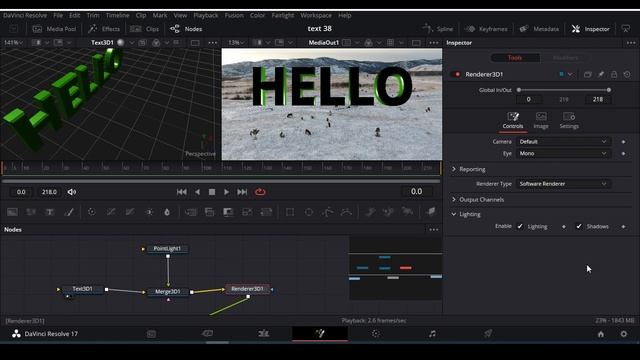Toggle the Nodes panel button

(186, 29)
